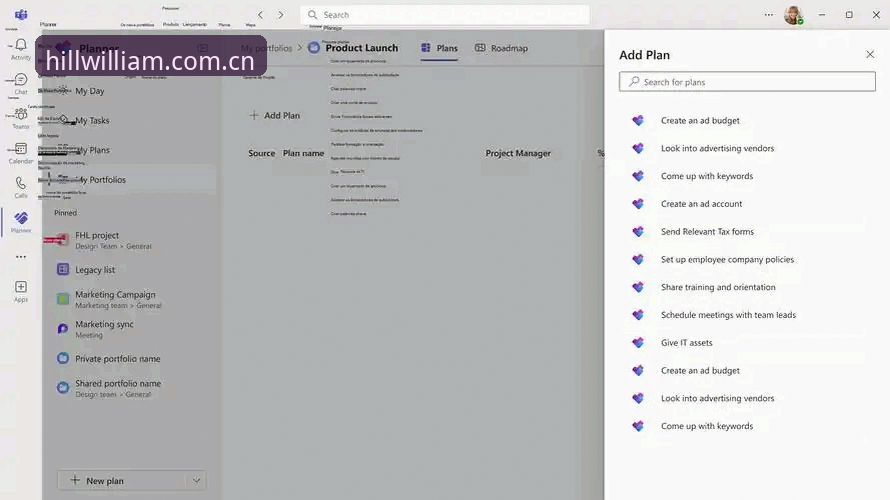Switch to the Plans tab
The image size is (890, 500).
click(x=439, y=48)
